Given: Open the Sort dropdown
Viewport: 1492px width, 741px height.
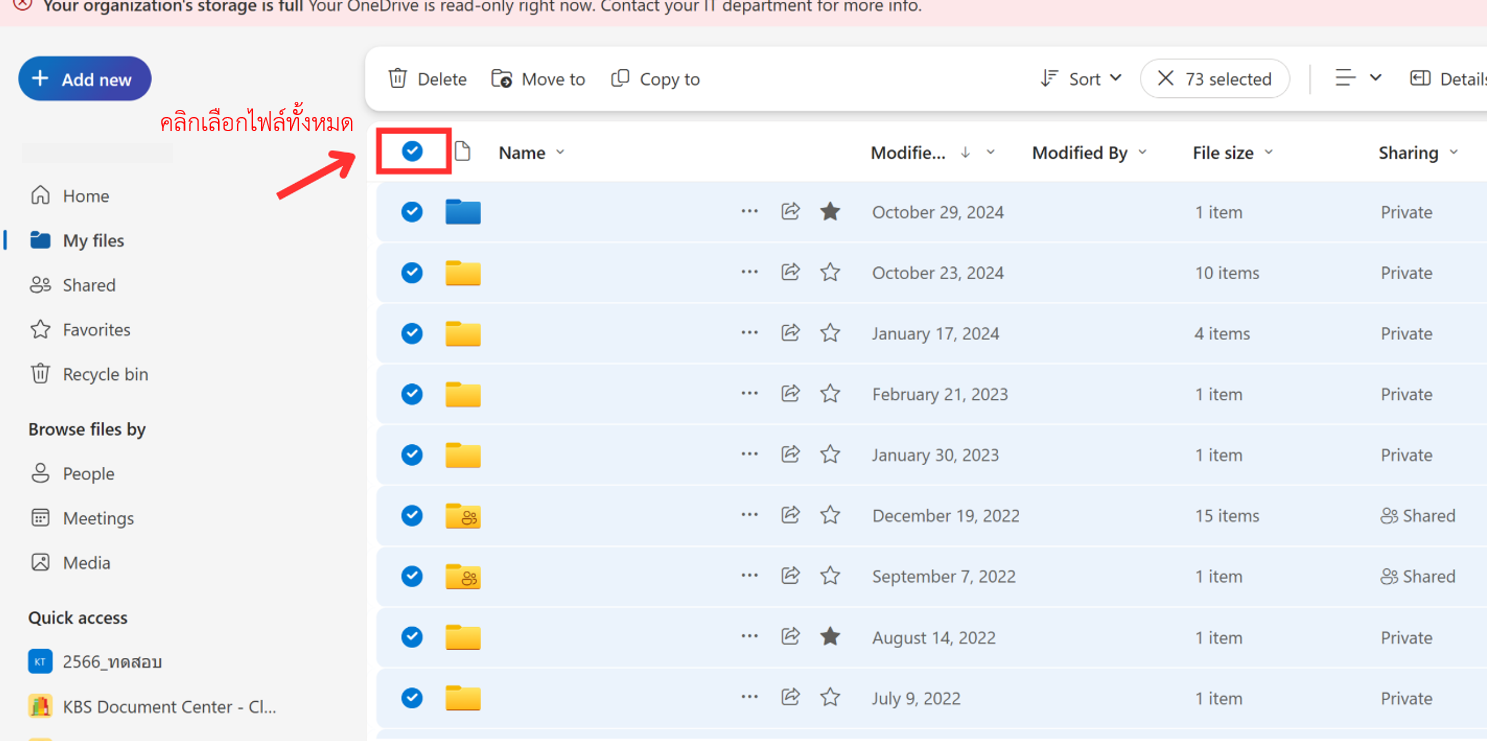Looking at the screenshot, I should [x=1082, y=79].
